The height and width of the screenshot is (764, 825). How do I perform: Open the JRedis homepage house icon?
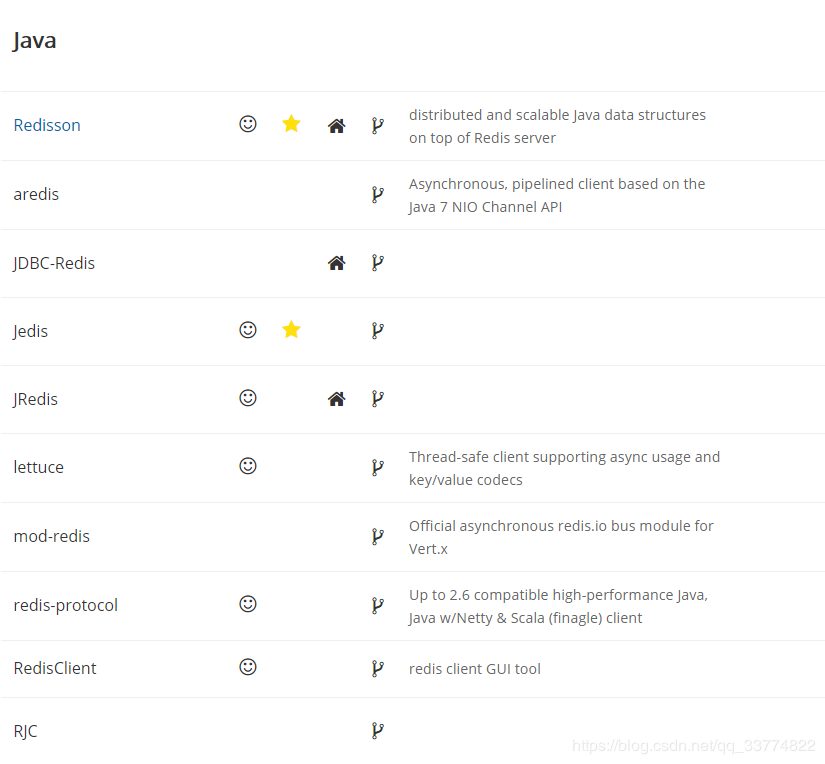pos(336,399)
